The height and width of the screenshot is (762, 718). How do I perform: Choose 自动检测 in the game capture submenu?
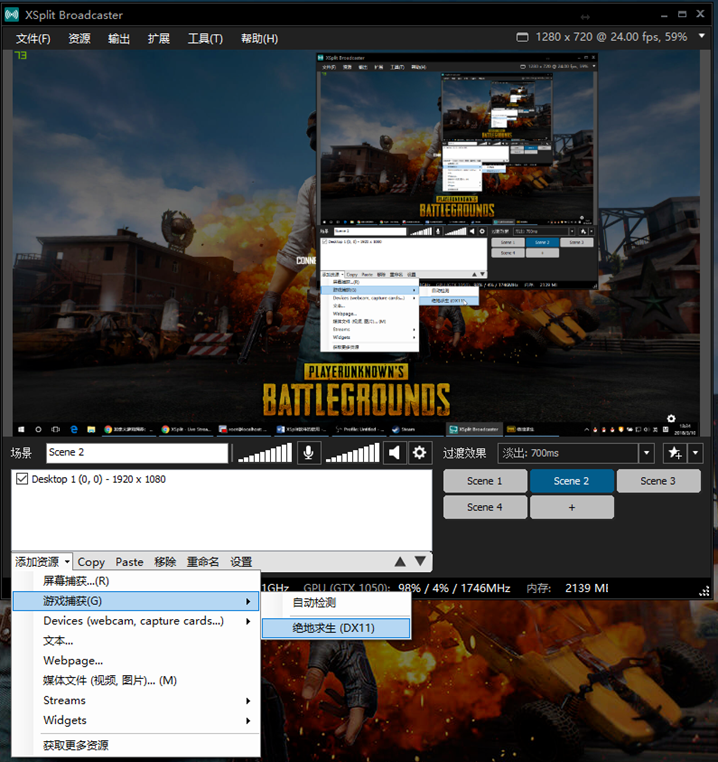336,603
